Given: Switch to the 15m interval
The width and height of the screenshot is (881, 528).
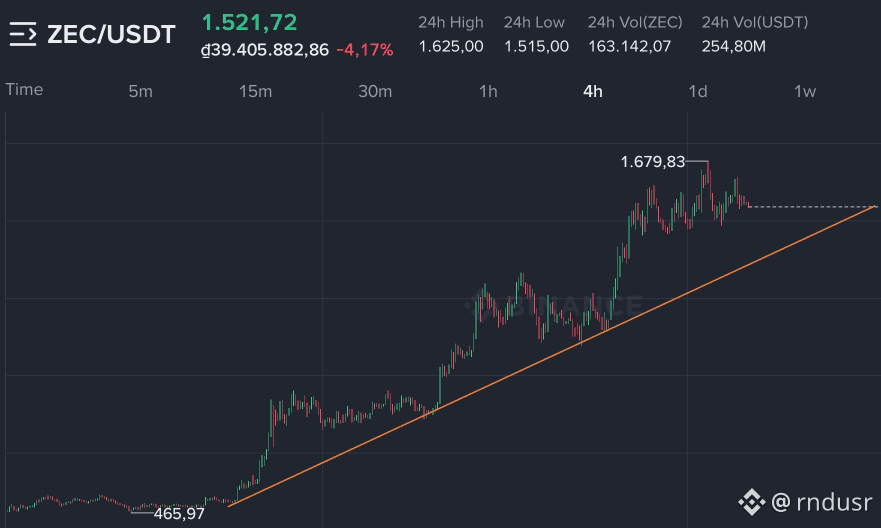Looking at the screenshot, I should coord(256,91).
